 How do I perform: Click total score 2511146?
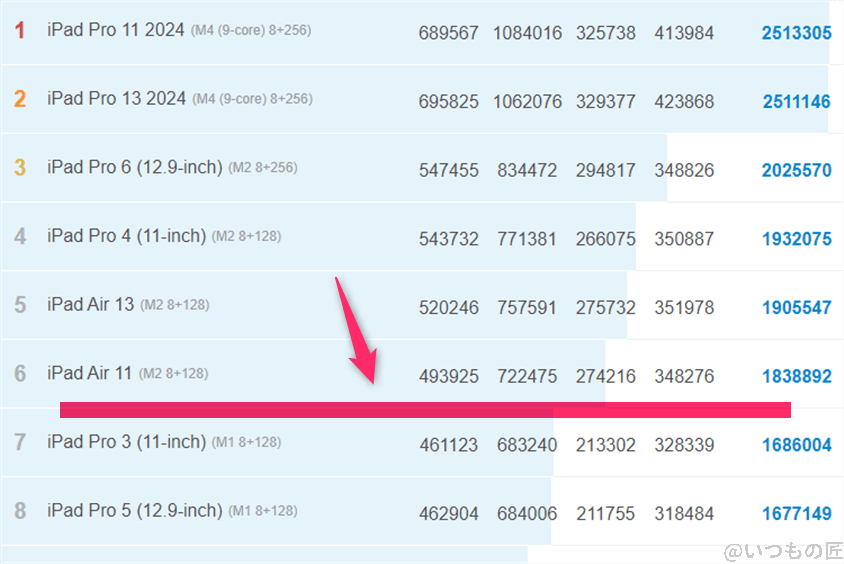(796, 101)
